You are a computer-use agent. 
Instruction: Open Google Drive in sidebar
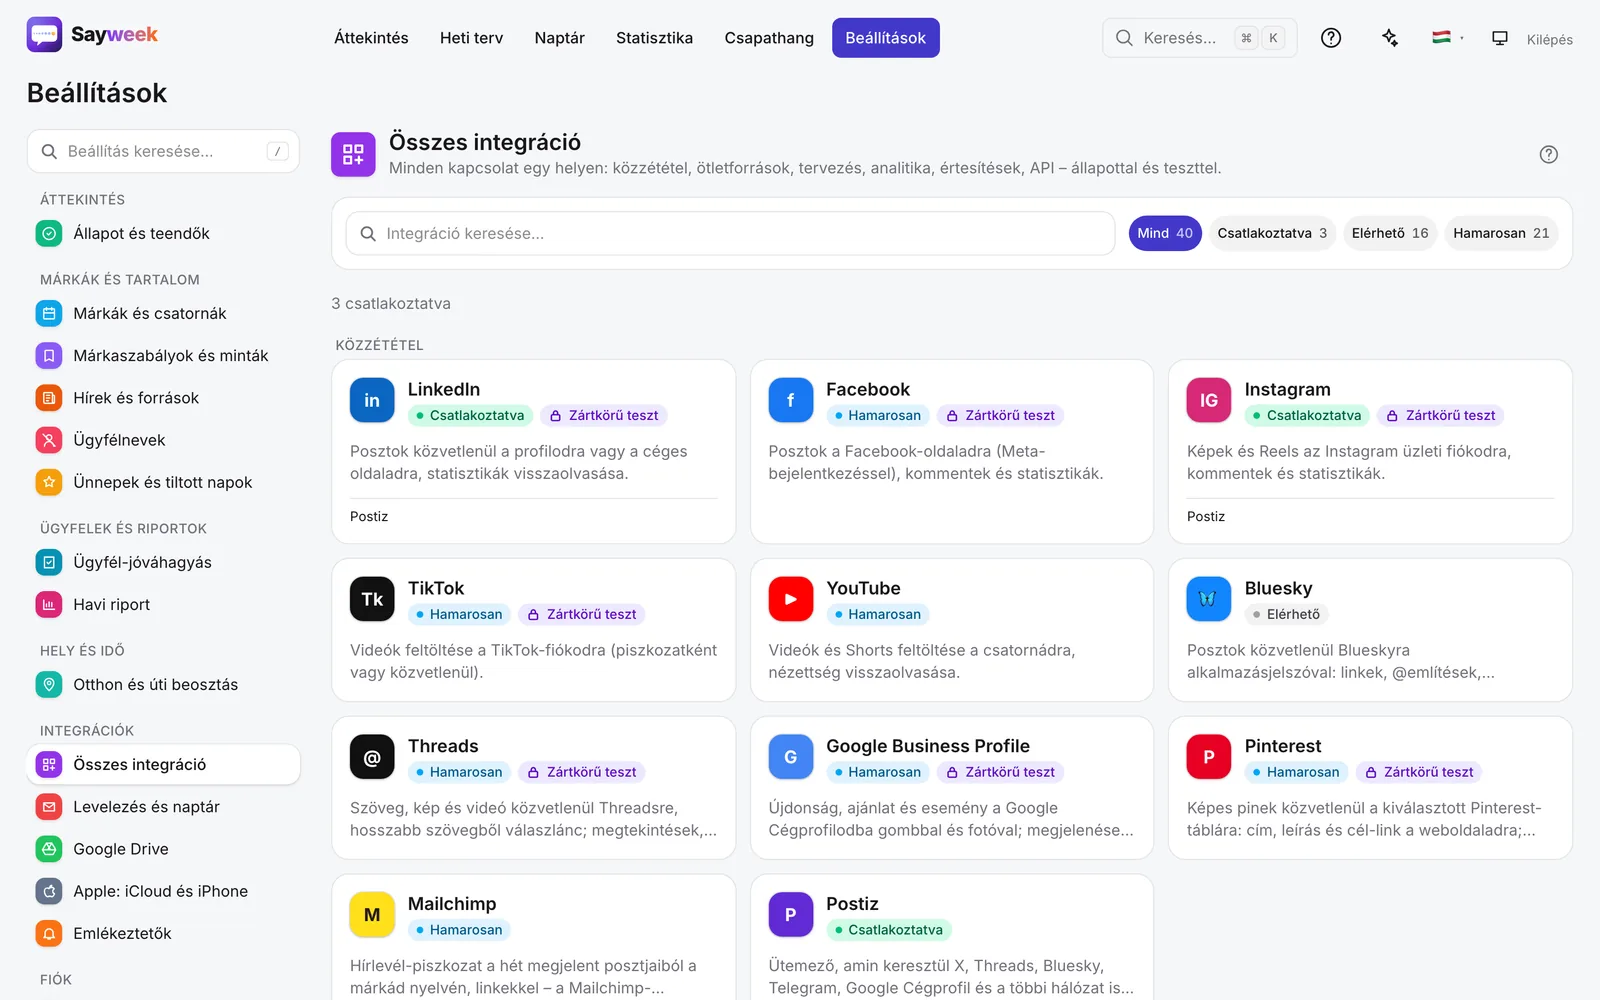(x=163, y=849)
